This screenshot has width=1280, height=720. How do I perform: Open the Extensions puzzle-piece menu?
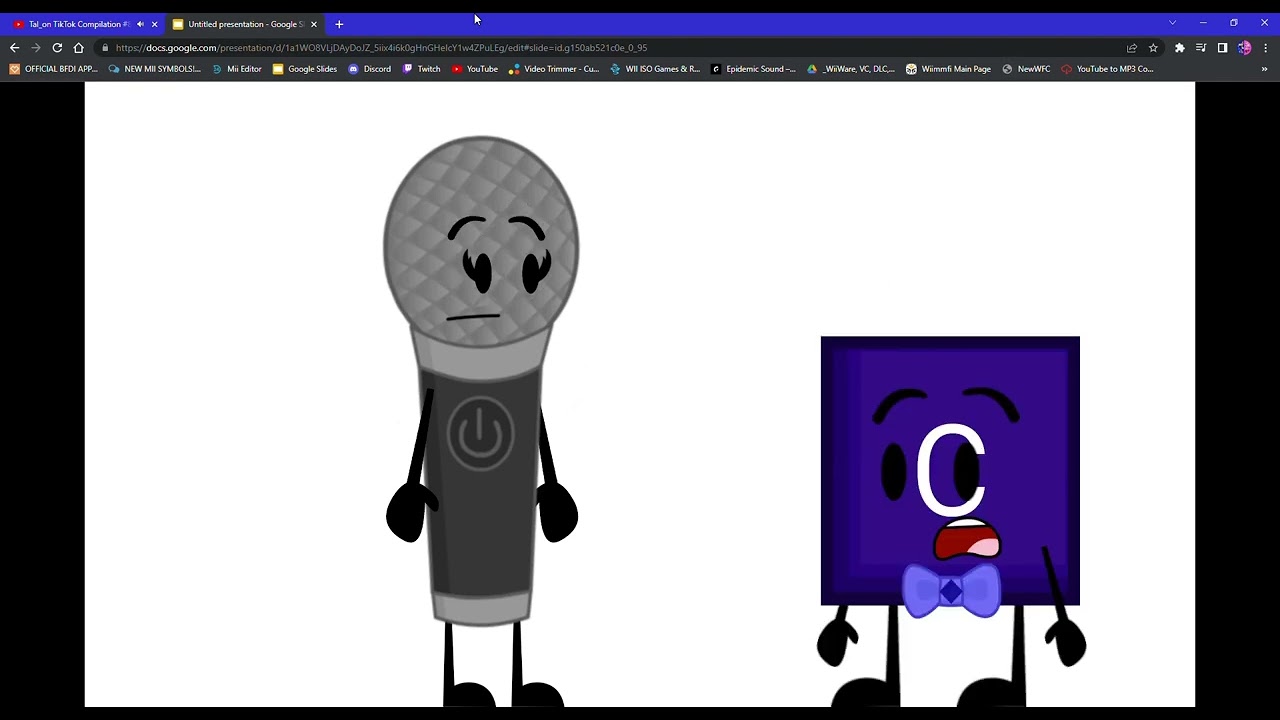click(x=1180, y=48)
